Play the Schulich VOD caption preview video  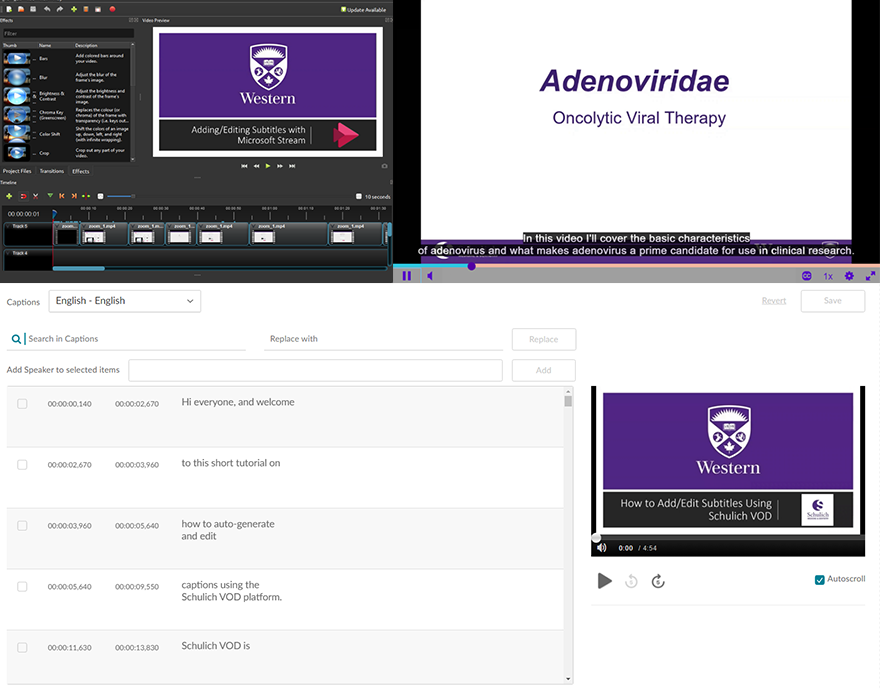pos(604,581)
